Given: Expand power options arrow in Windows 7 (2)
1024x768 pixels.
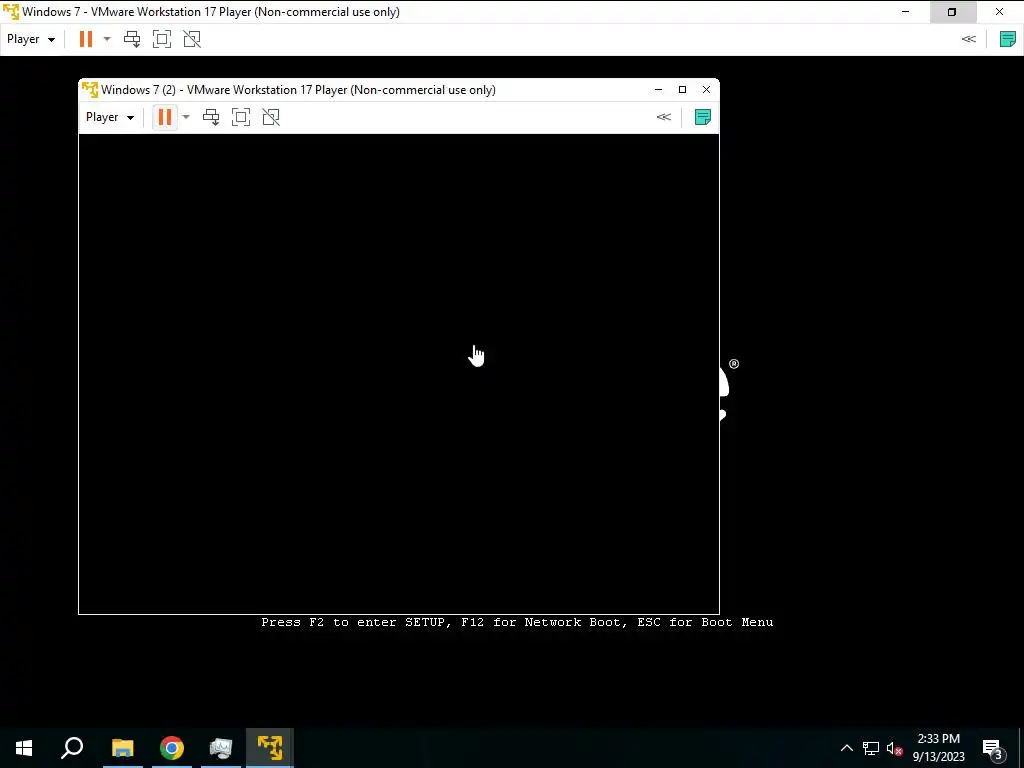Looking at the screenshot, I should [186, 117].
